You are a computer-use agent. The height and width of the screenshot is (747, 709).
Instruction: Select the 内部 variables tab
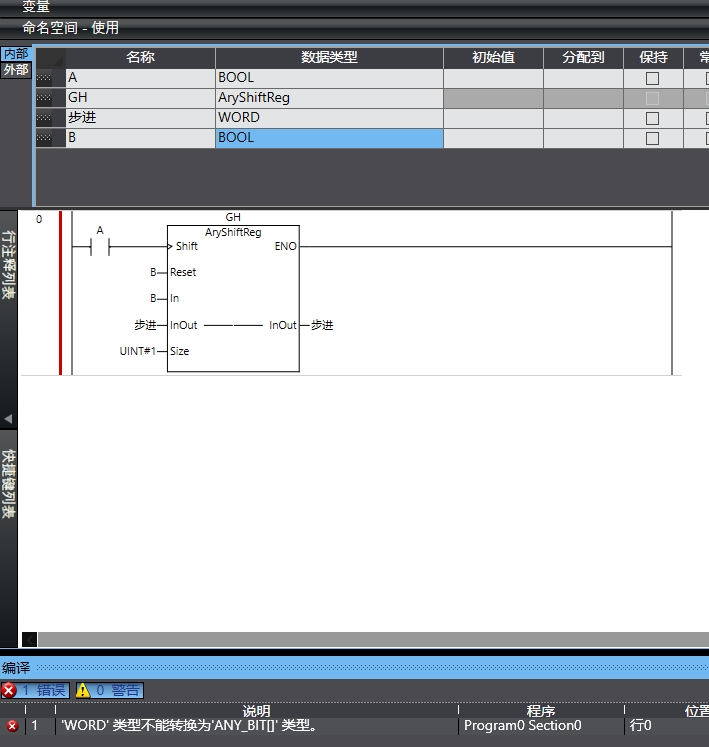coord(15,54)
